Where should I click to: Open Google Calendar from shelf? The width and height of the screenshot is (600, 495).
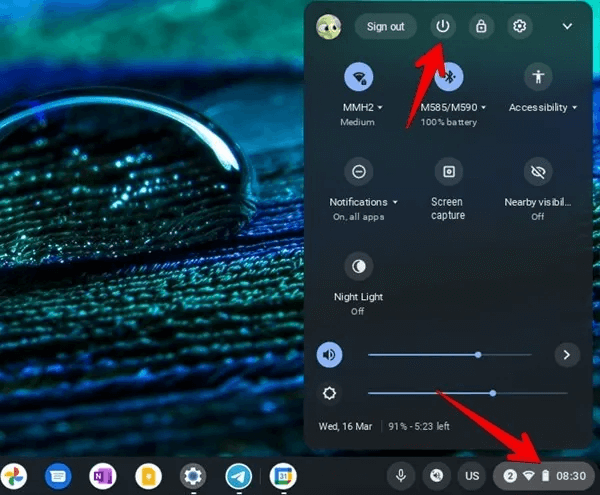click(283, 476)
